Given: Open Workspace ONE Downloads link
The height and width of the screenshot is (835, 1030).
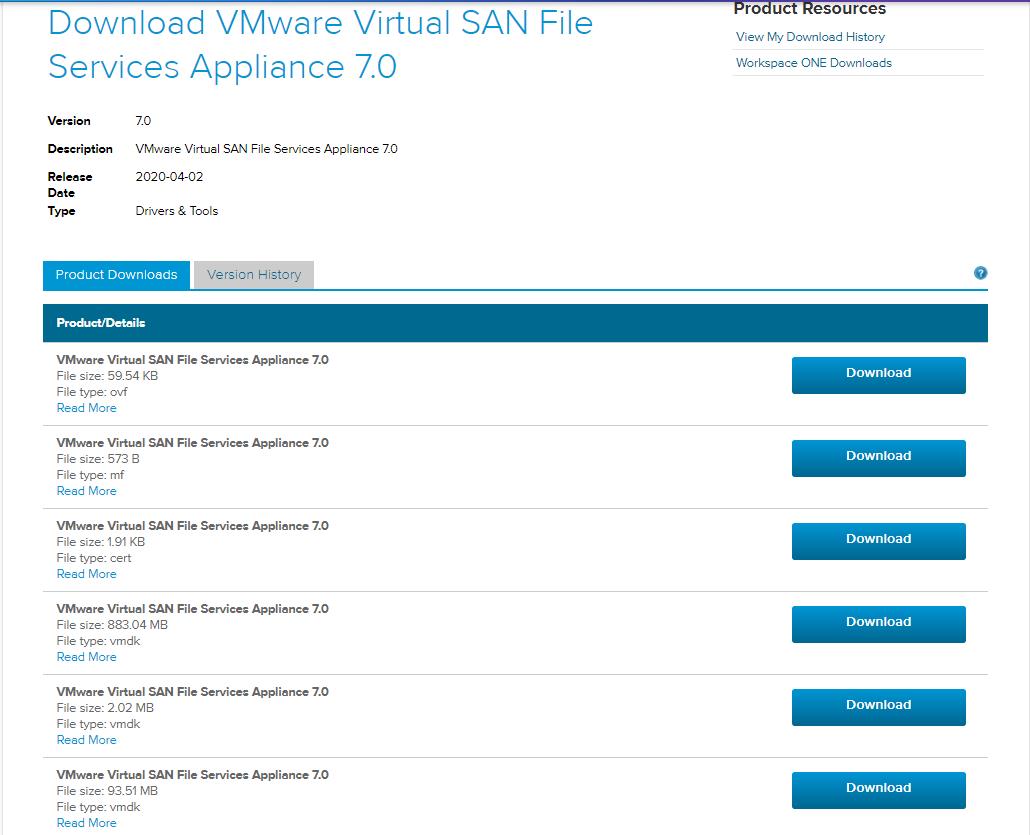Looking at the screenshot, I should coord(813,63).
